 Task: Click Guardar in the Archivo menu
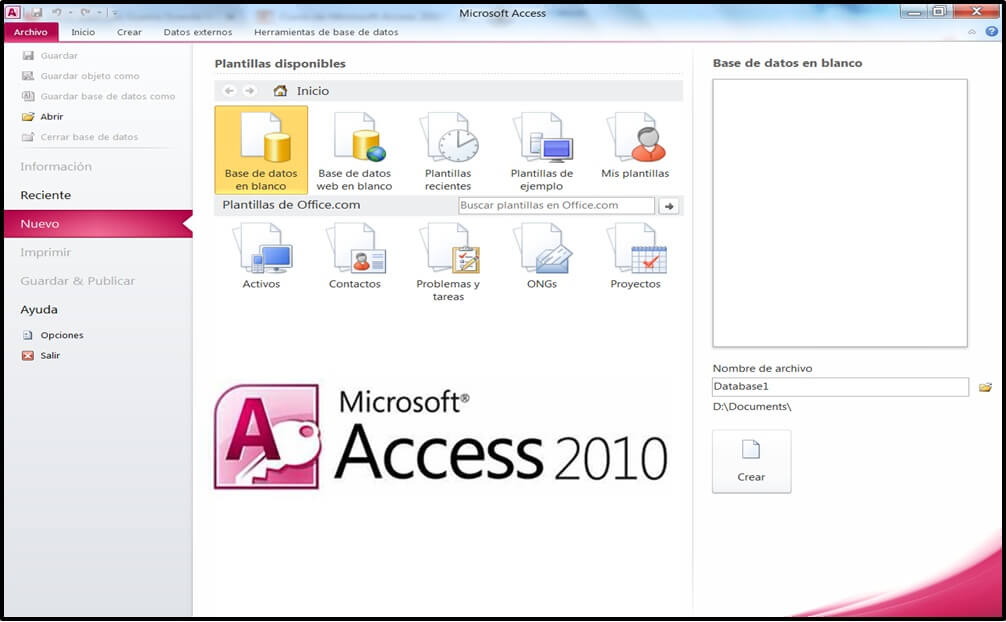pos(50,56)
